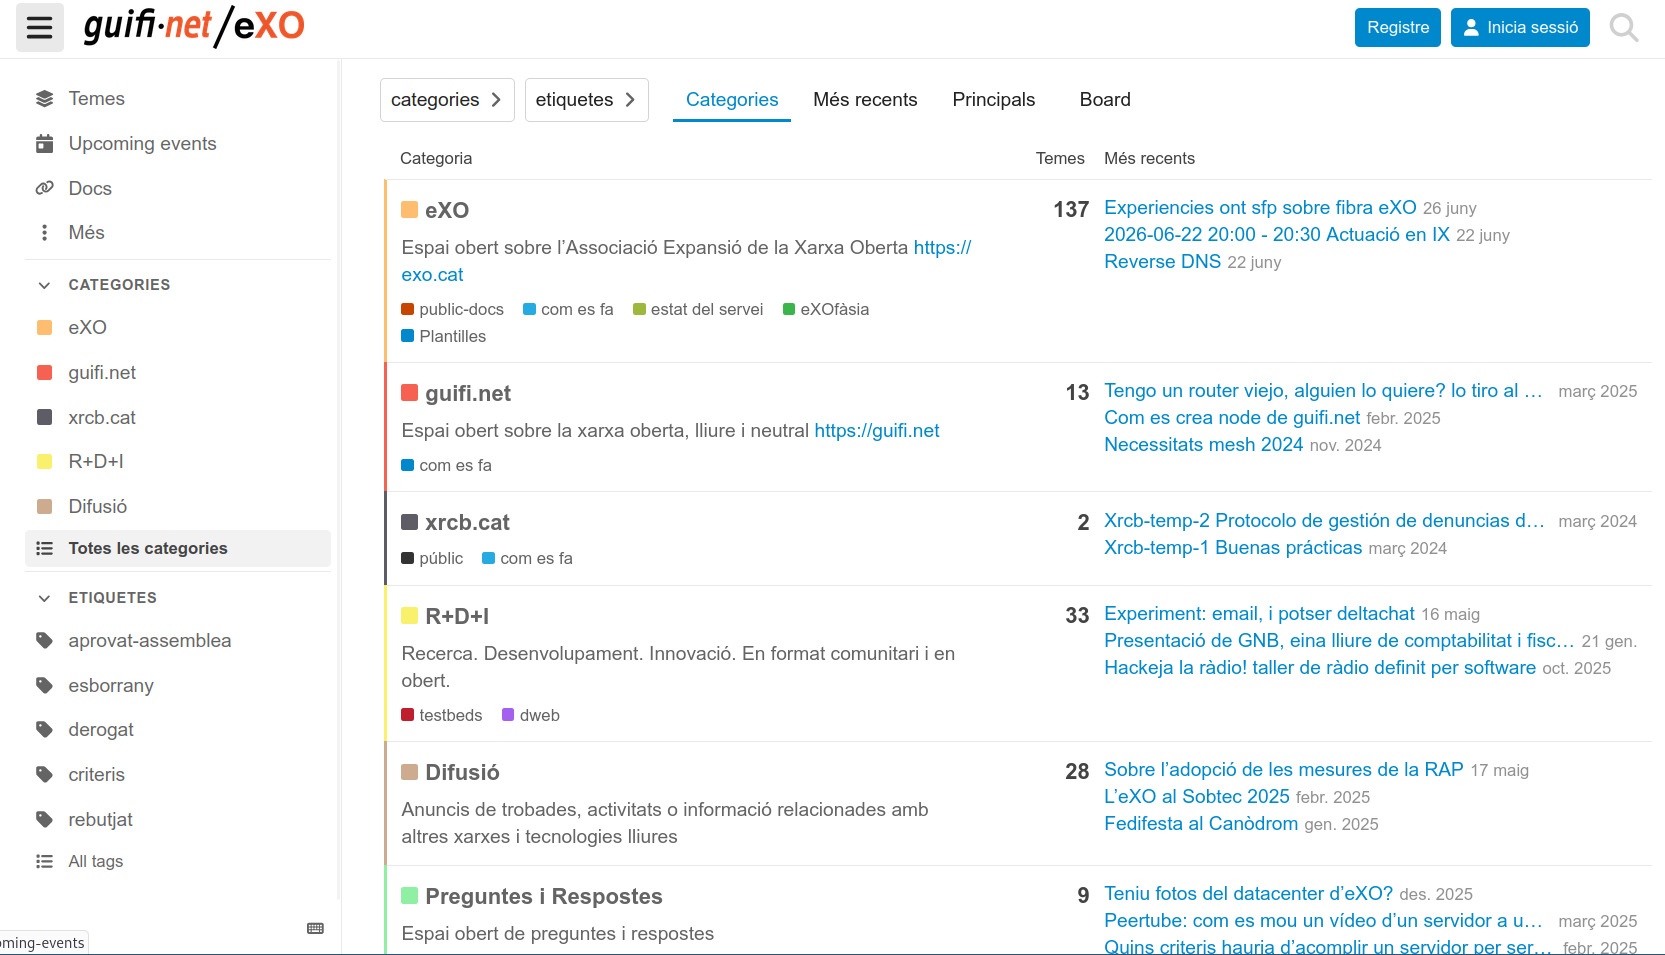Toggle the hamburger sidebar menu
The height and width of the screenshot is (955, 1665).
coord(40,27)
